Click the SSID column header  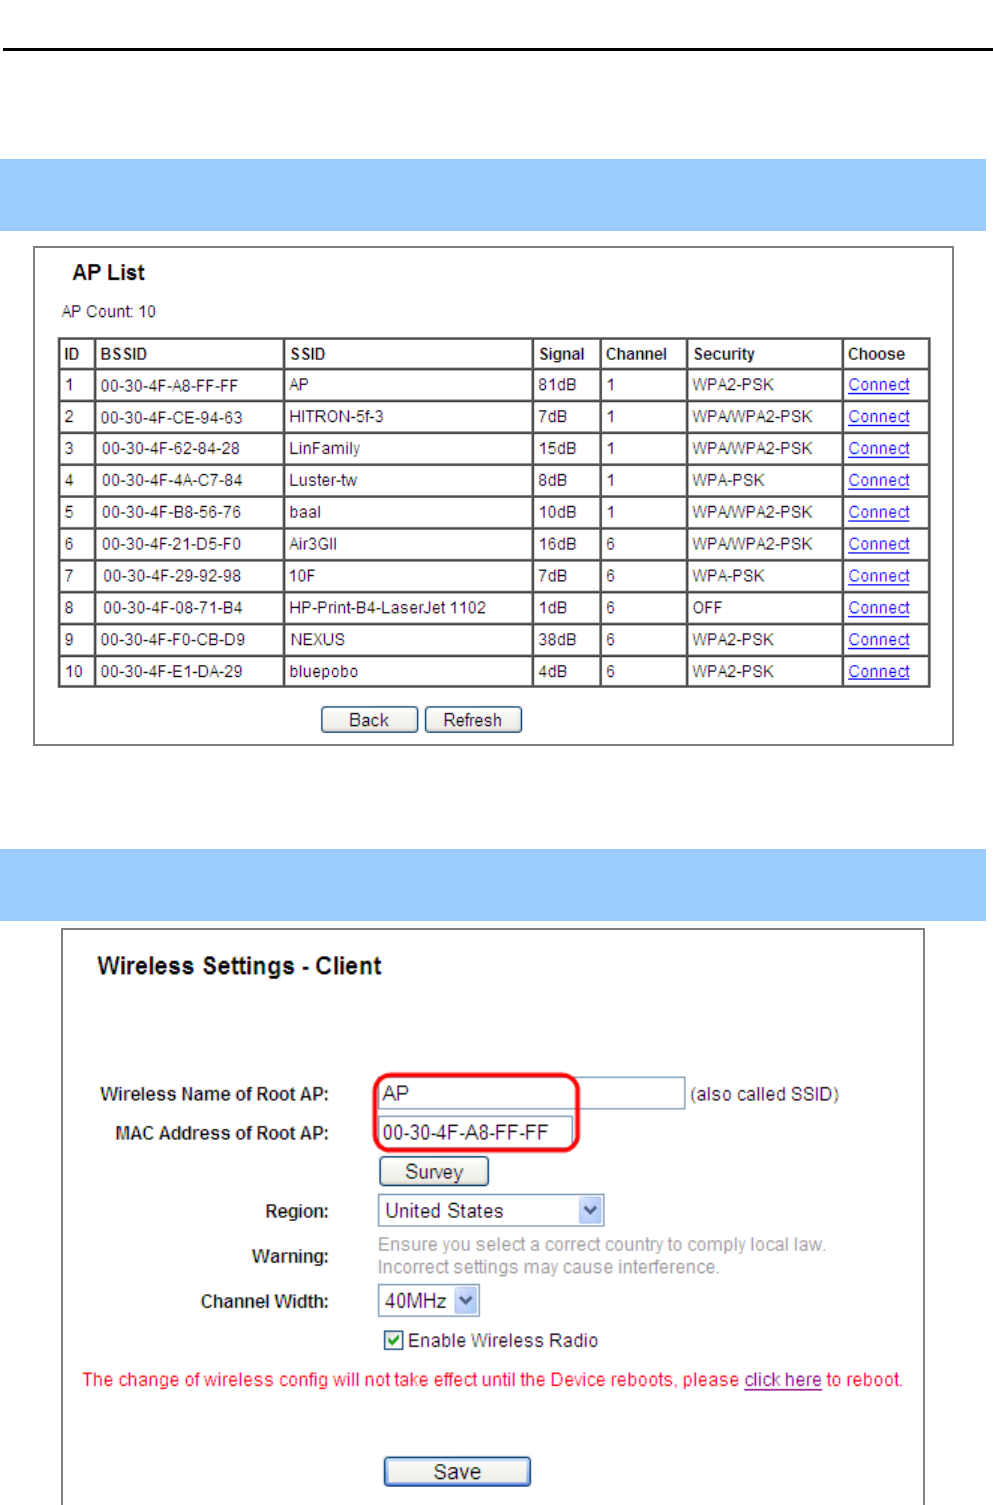click(408, 354)
